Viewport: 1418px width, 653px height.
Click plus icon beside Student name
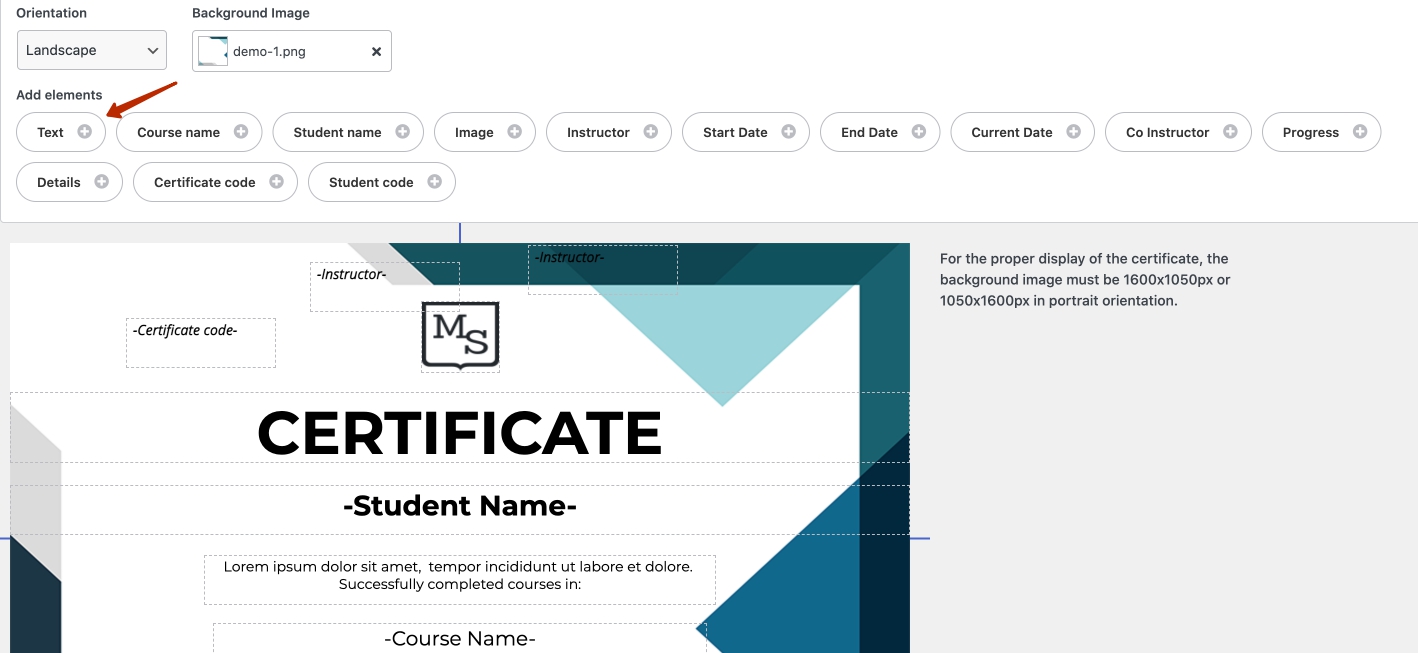[x=402, y=132]
